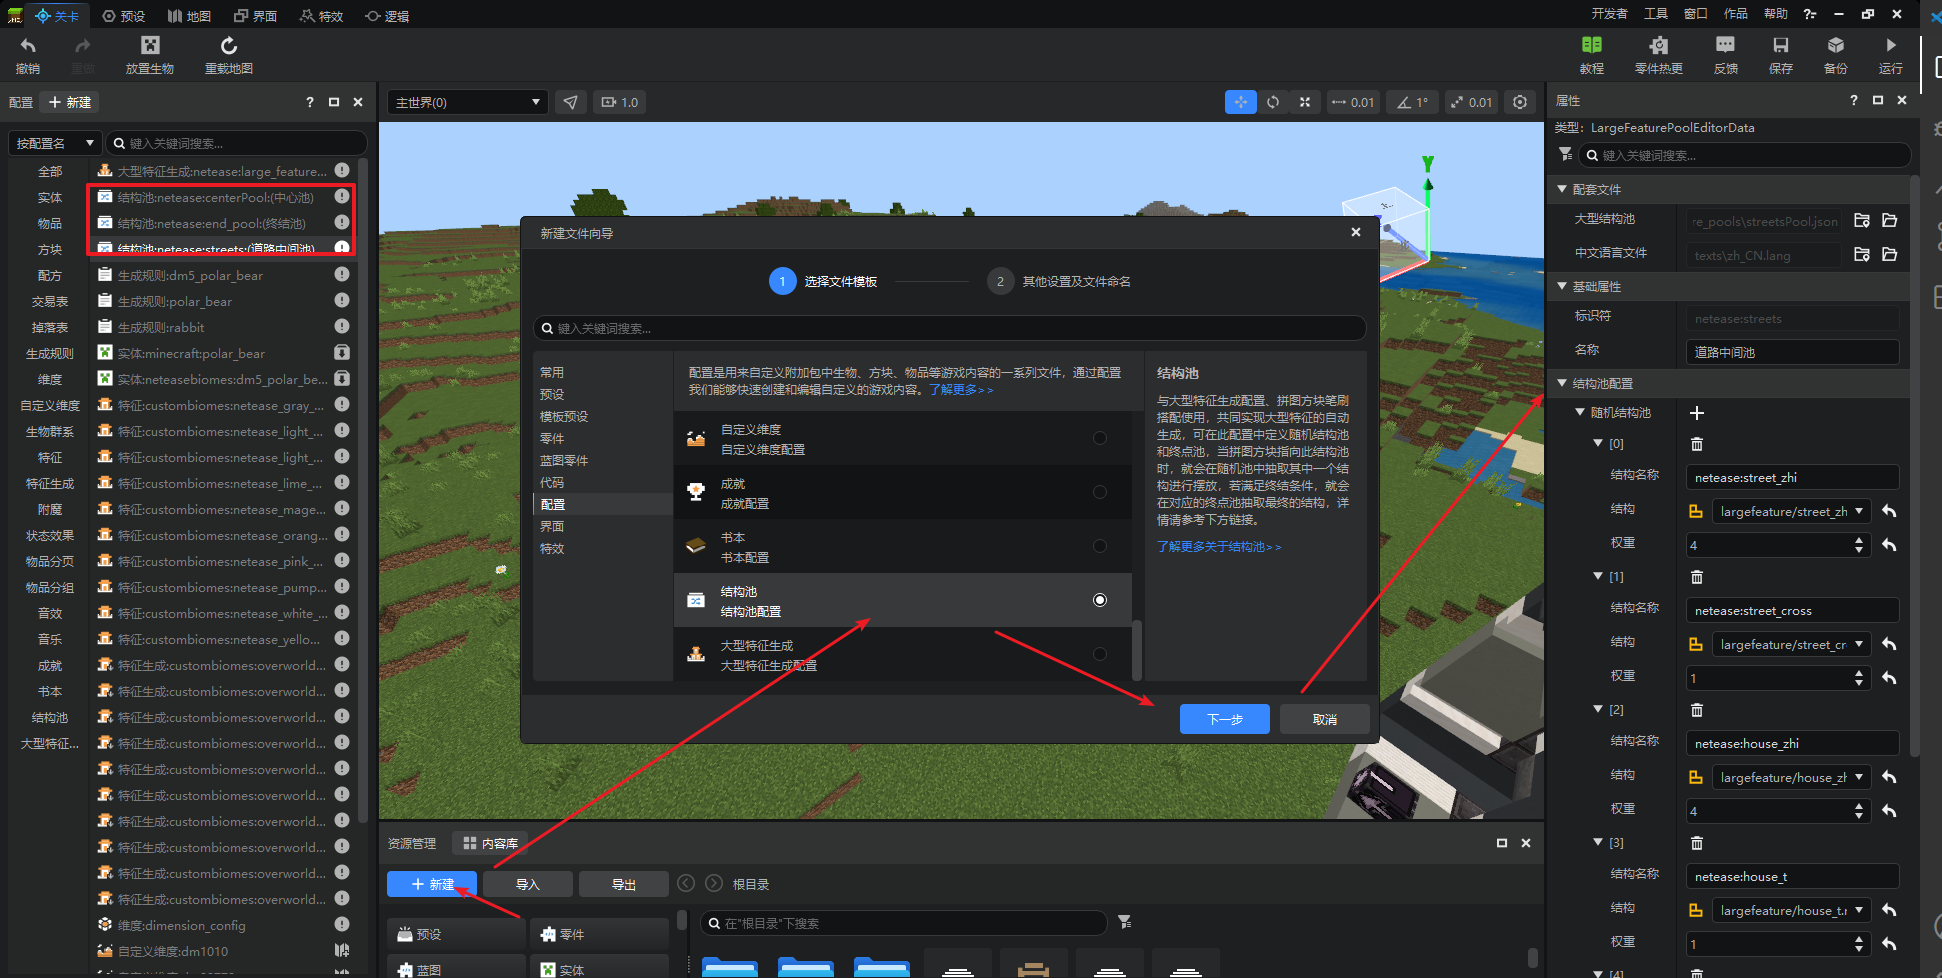
Task: Click the 保存 save icon
Action: tap(1781, 45)
